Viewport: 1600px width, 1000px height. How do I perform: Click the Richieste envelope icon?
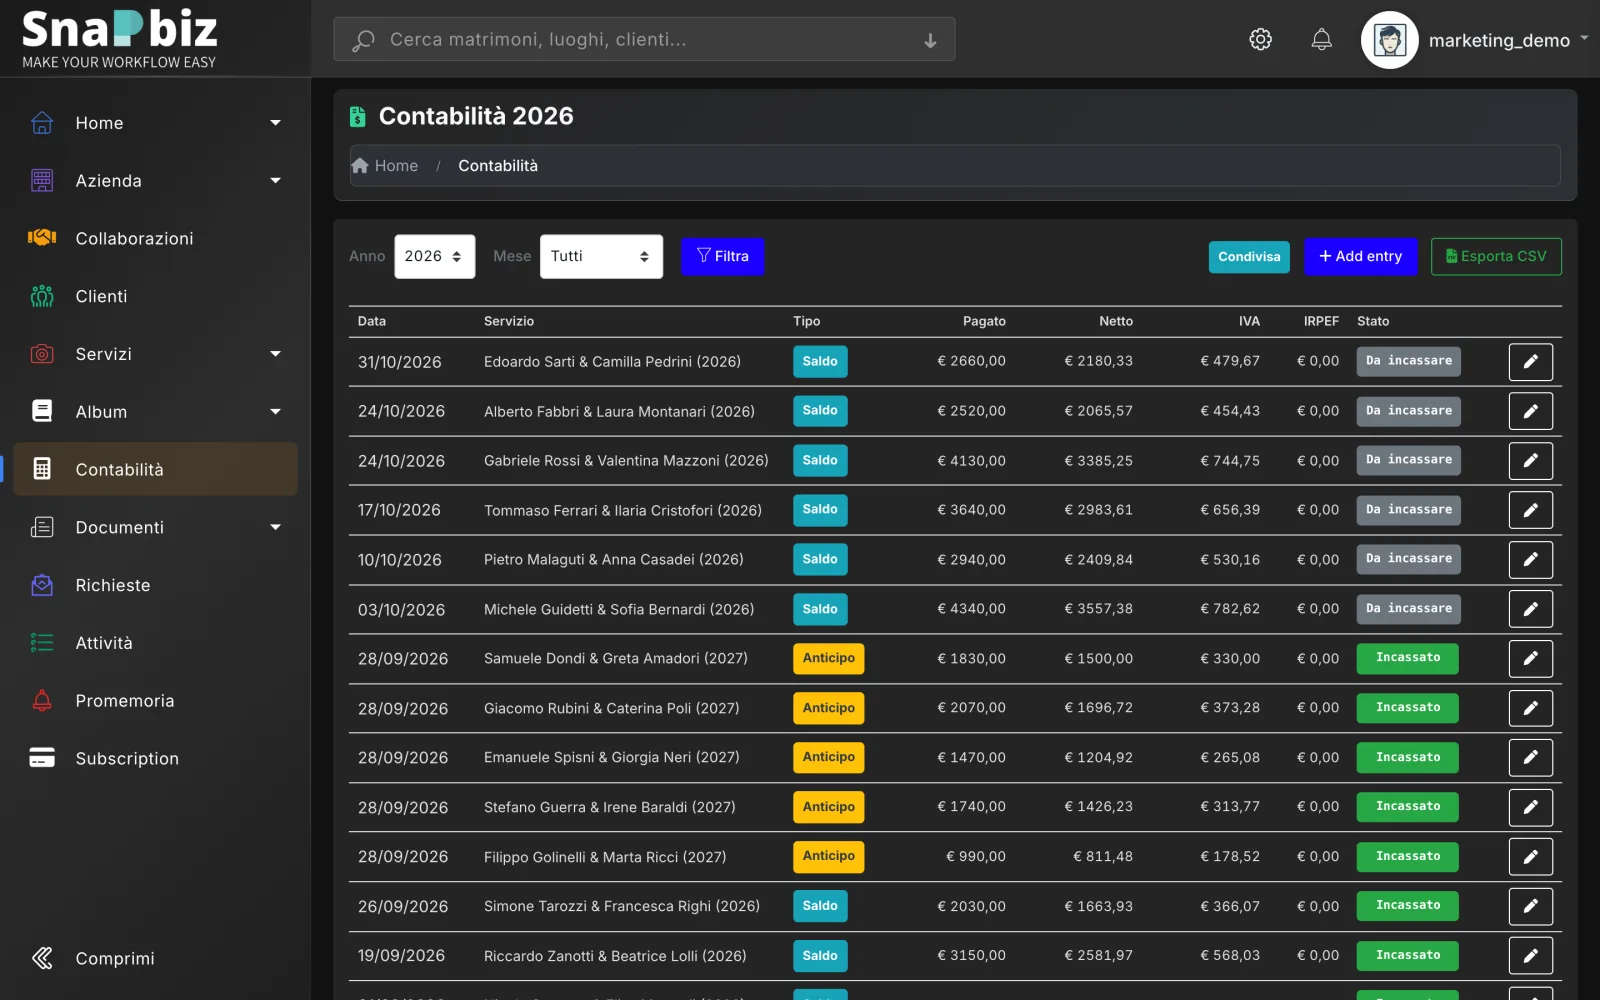pyautogui.click(x=42, y=585)
